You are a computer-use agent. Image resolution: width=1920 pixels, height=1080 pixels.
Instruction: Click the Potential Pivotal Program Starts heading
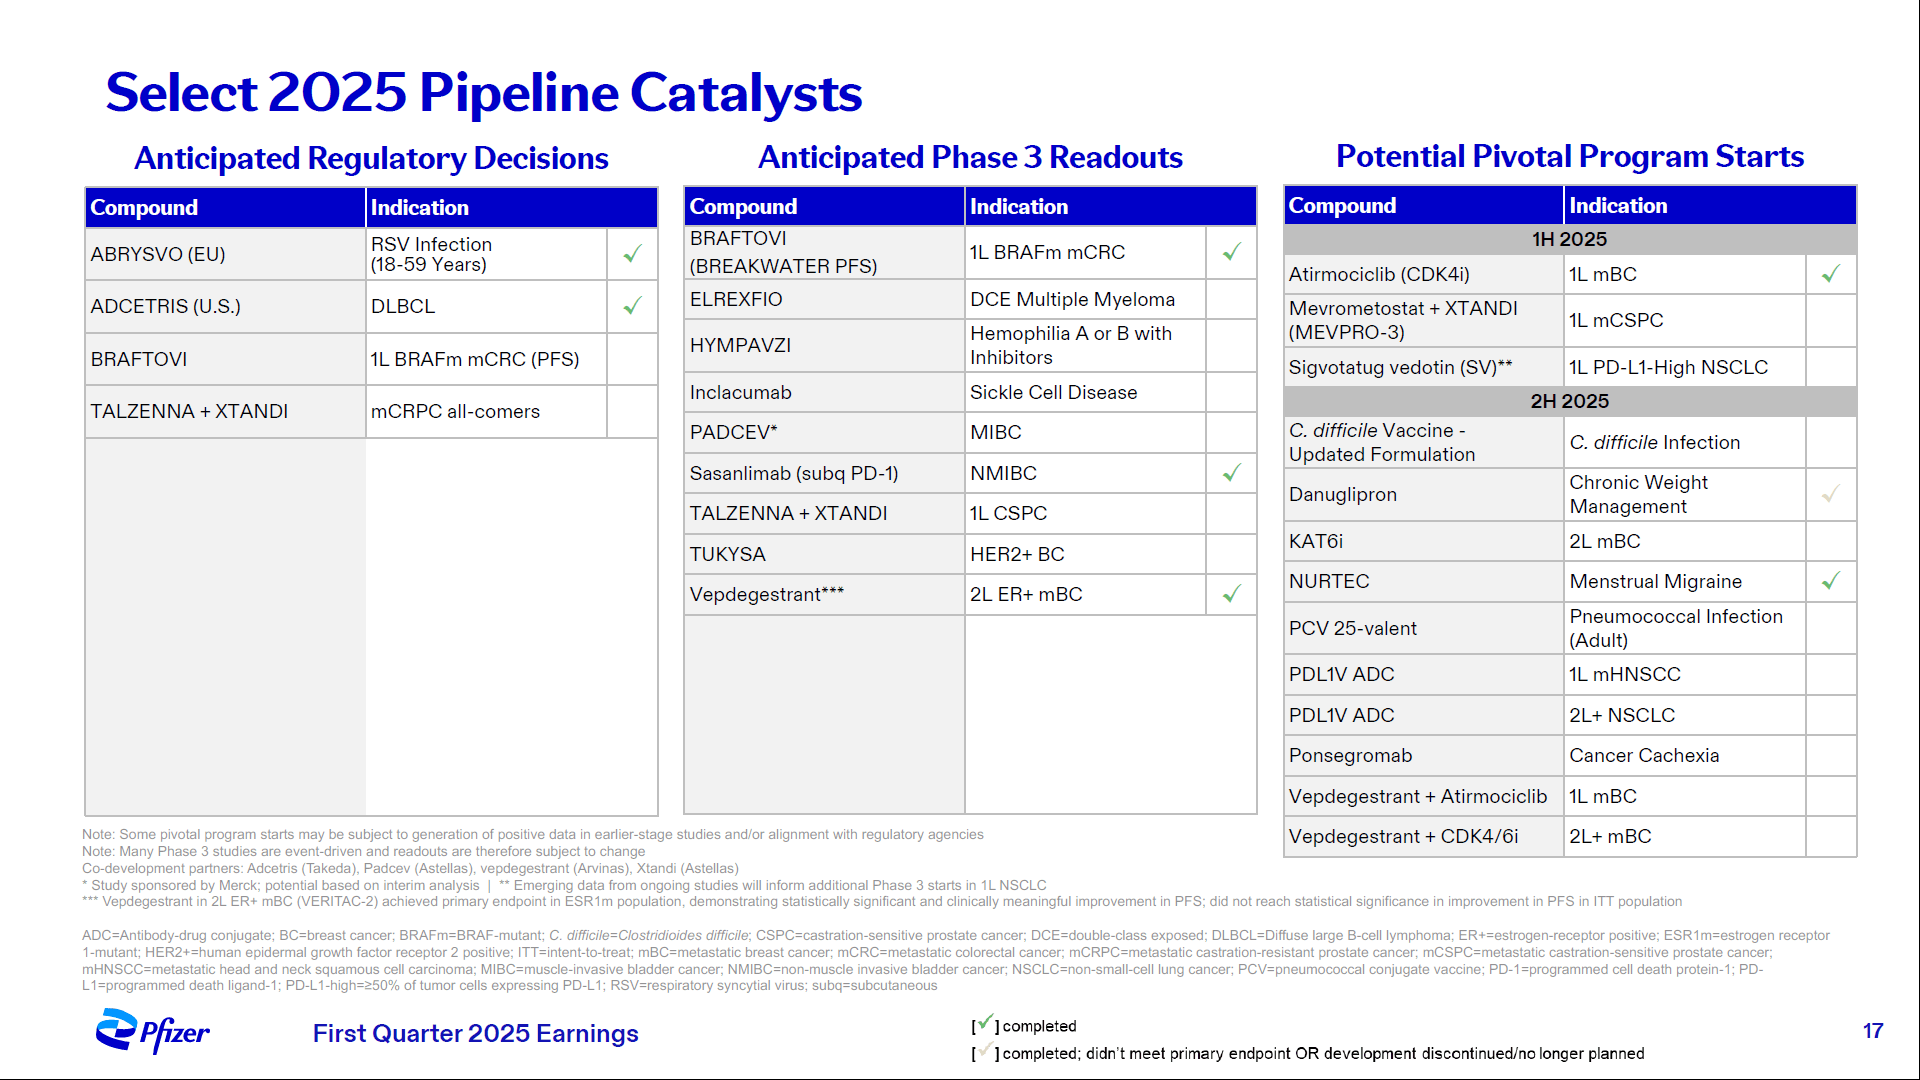pos(1569,156)
